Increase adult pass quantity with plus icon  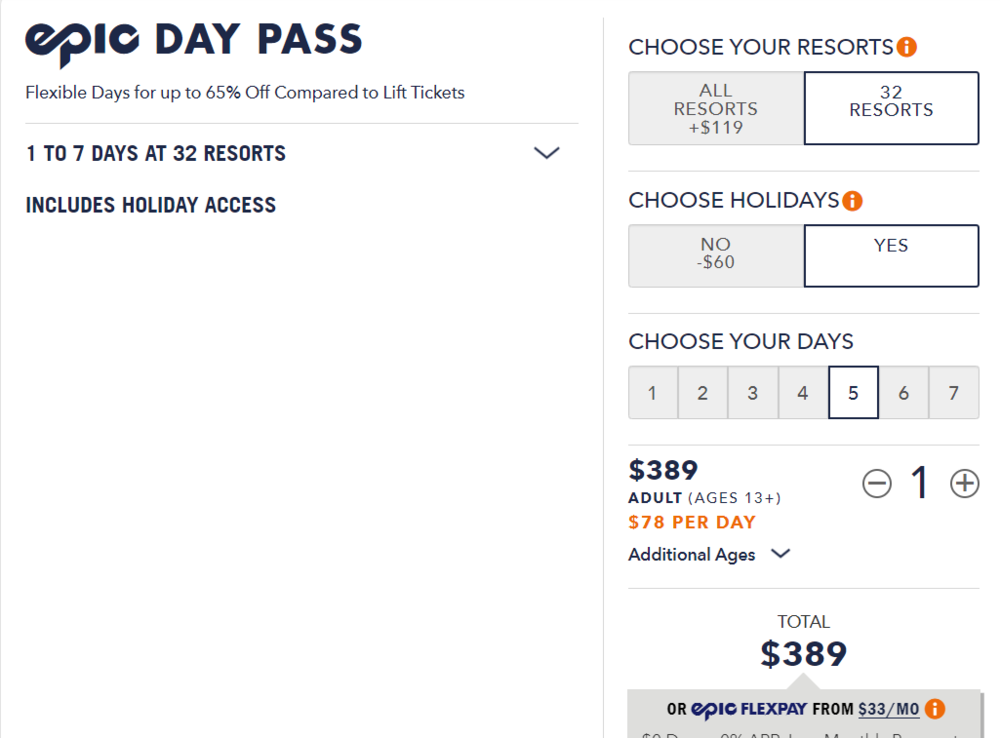tap(964, 484)
